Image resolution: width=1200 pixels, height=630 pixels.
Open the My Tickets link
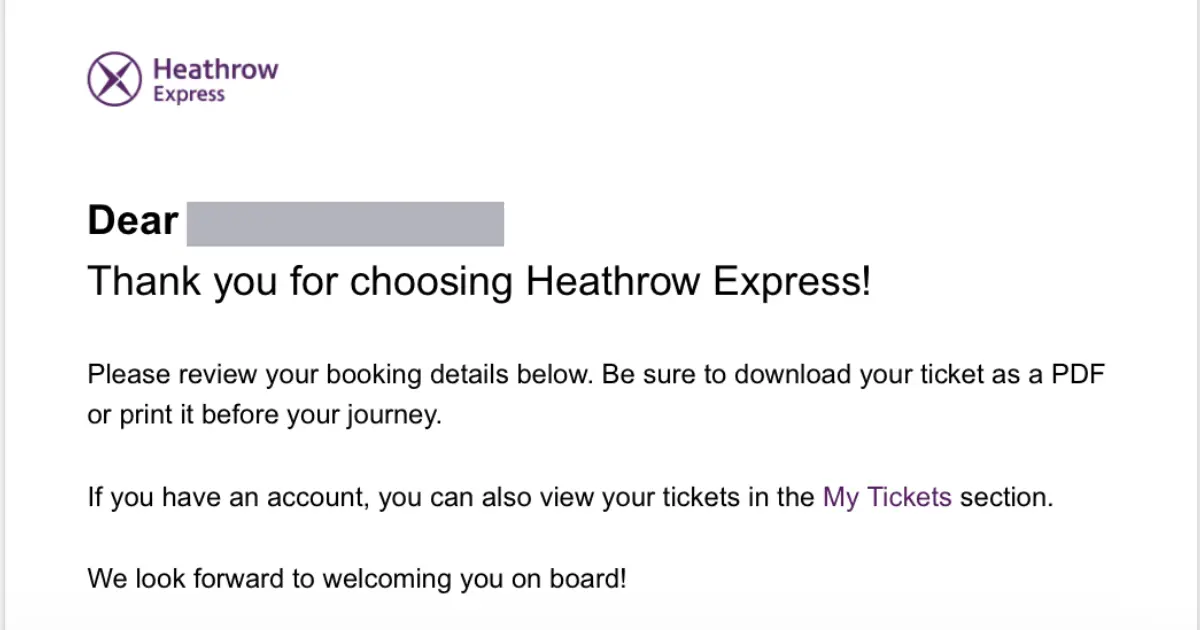[x=887, y=497]
